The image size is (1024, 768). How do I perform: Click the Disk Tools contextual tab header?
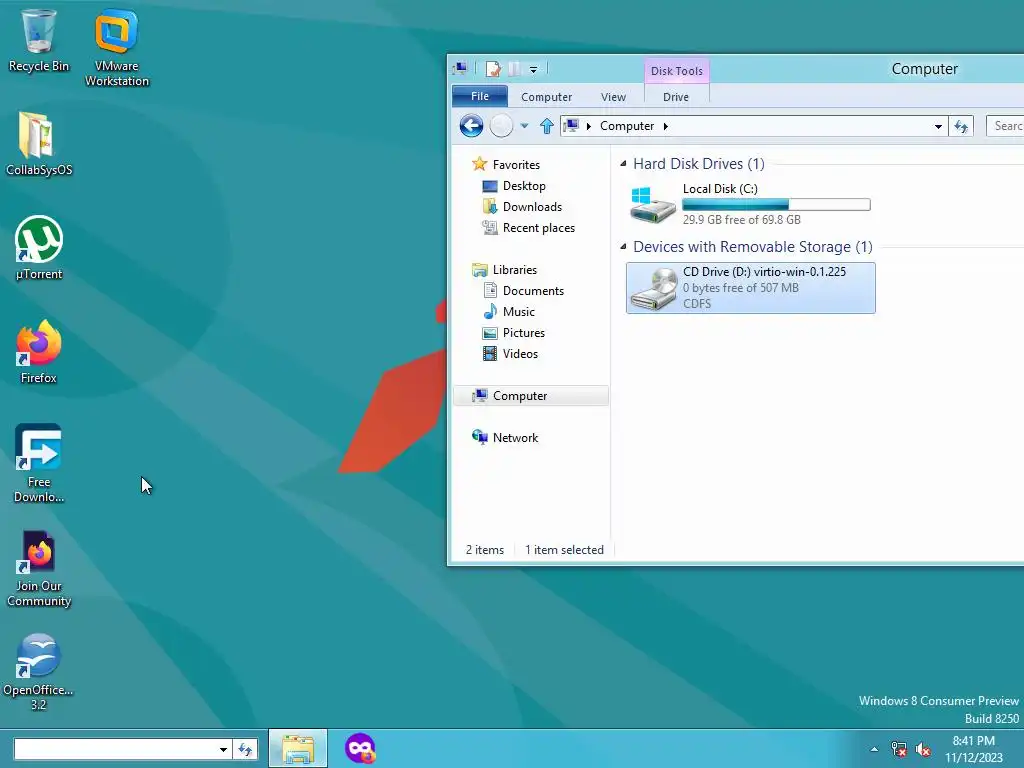coord(677,71)
